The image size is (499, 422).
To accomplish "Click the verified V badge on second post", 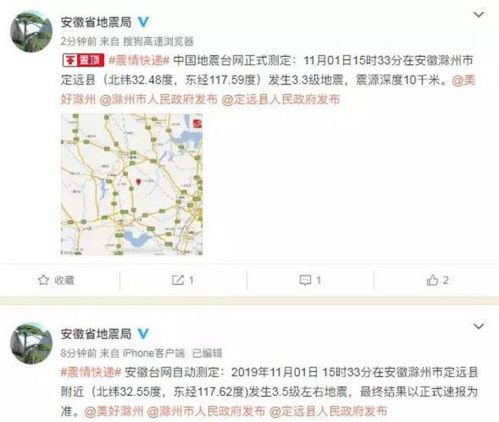I will click(143, 334).
